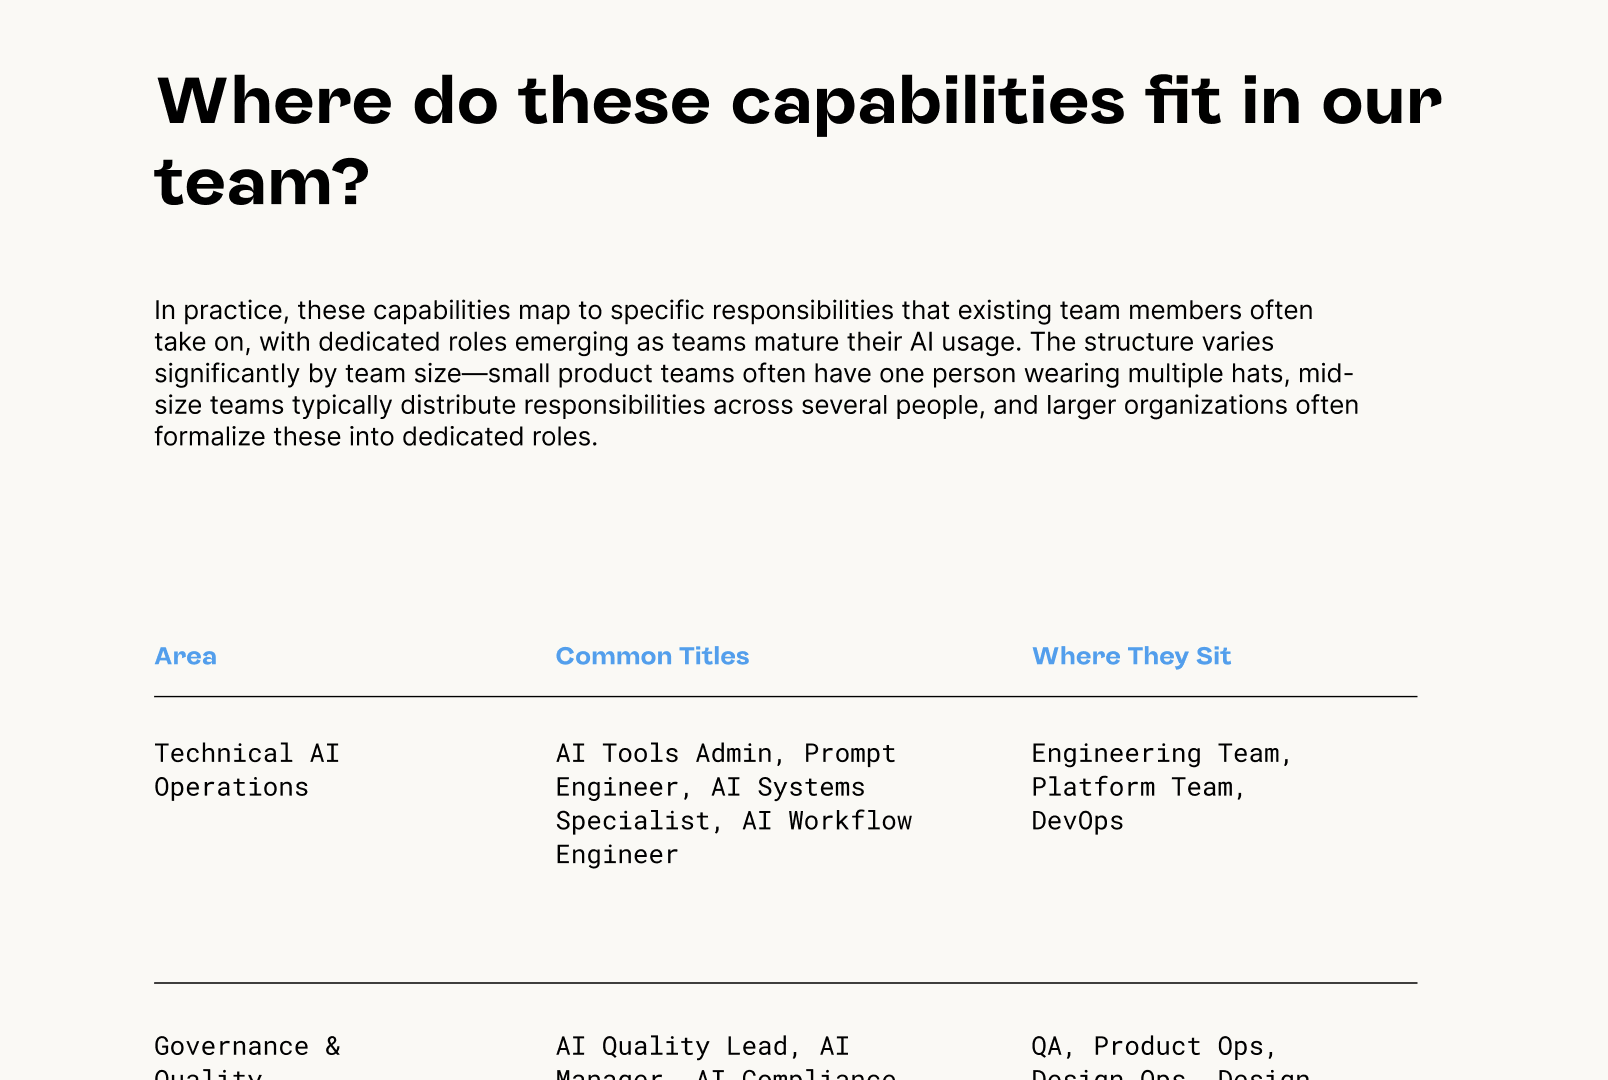Select the 'Technical AI Operations' table cell

click(247, 770)
